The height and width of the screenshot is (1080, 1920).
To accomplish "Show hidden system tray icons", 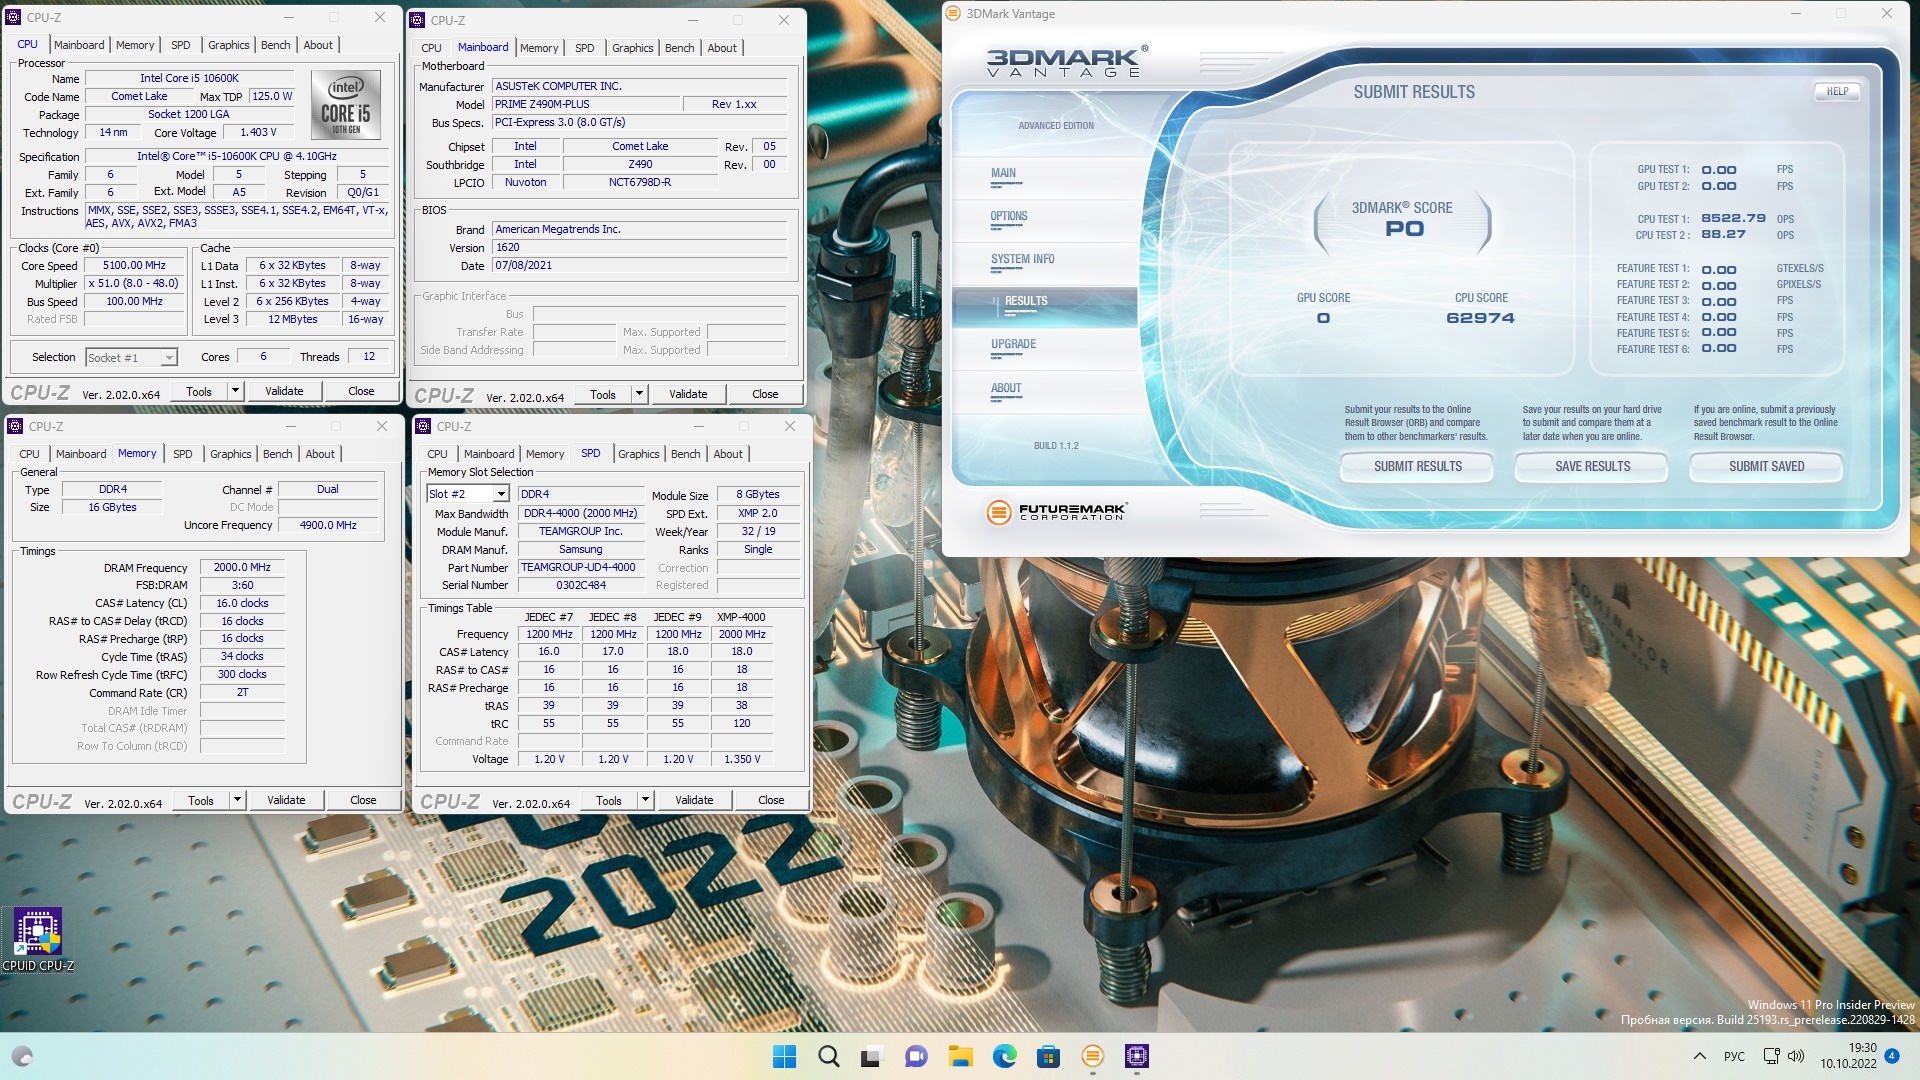I will click(1699, 1056).
